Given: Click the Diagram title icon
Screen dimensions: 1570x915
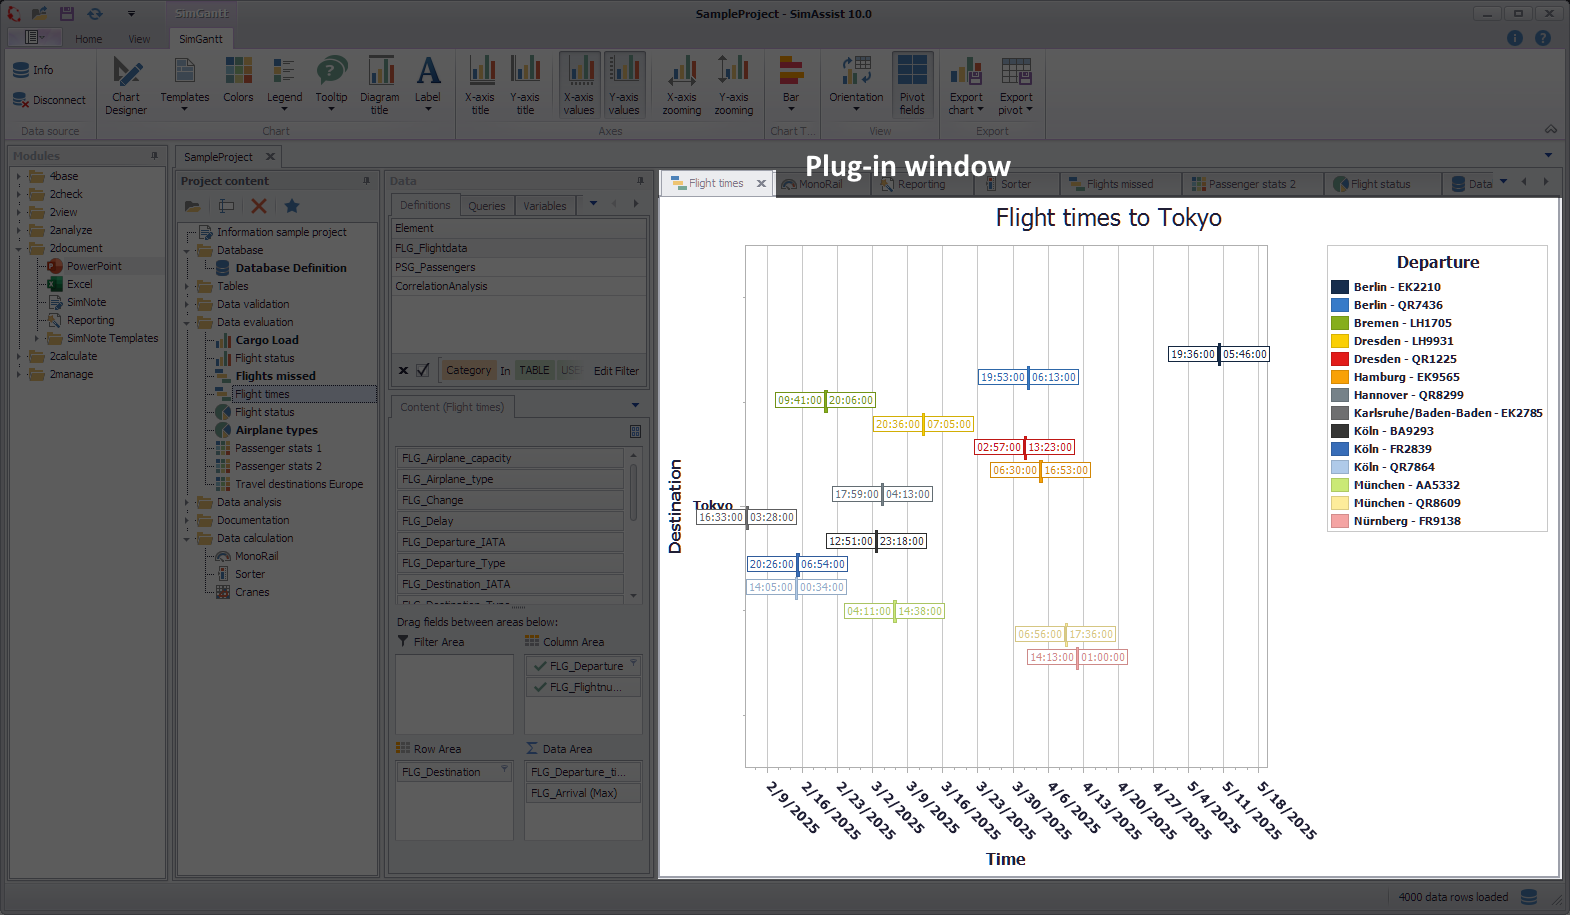Looking at the screenshot, I should pyautogui.click(x=380, y=84).
